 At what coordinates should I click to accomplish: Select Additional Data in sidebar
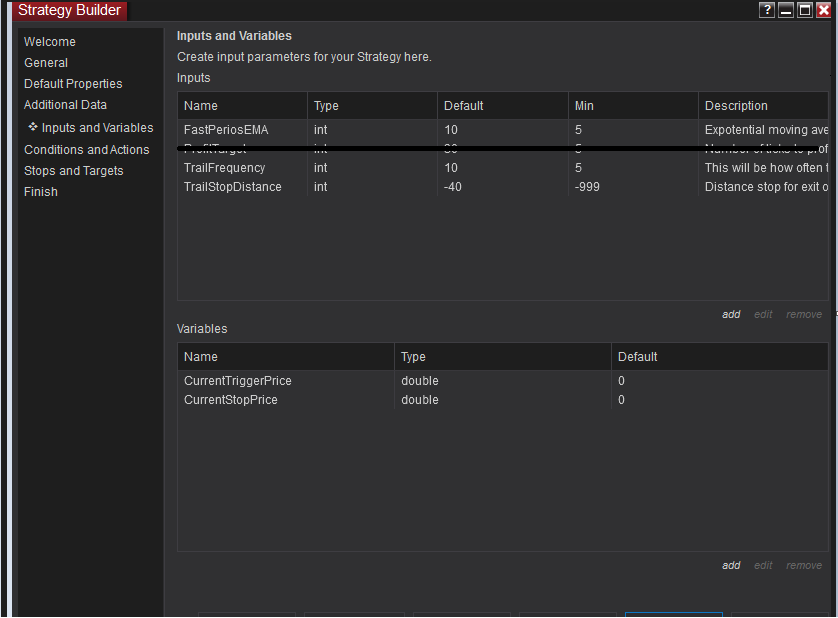(x=65, y=105)
